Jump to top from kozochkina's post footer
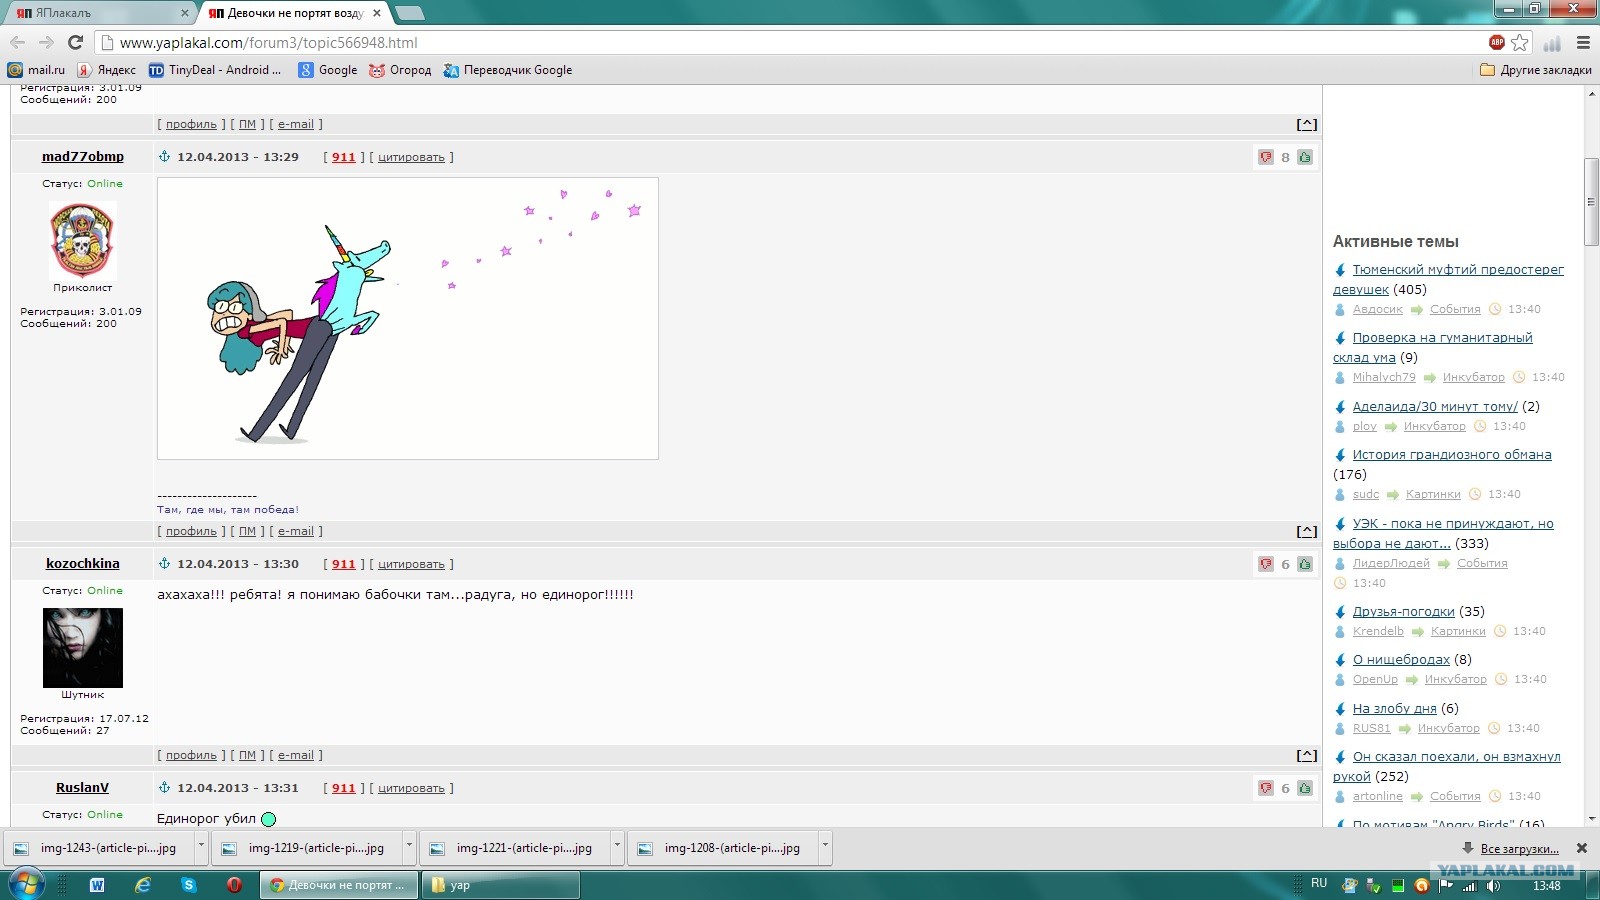The image size is (1600, 900). [1306, 755]
